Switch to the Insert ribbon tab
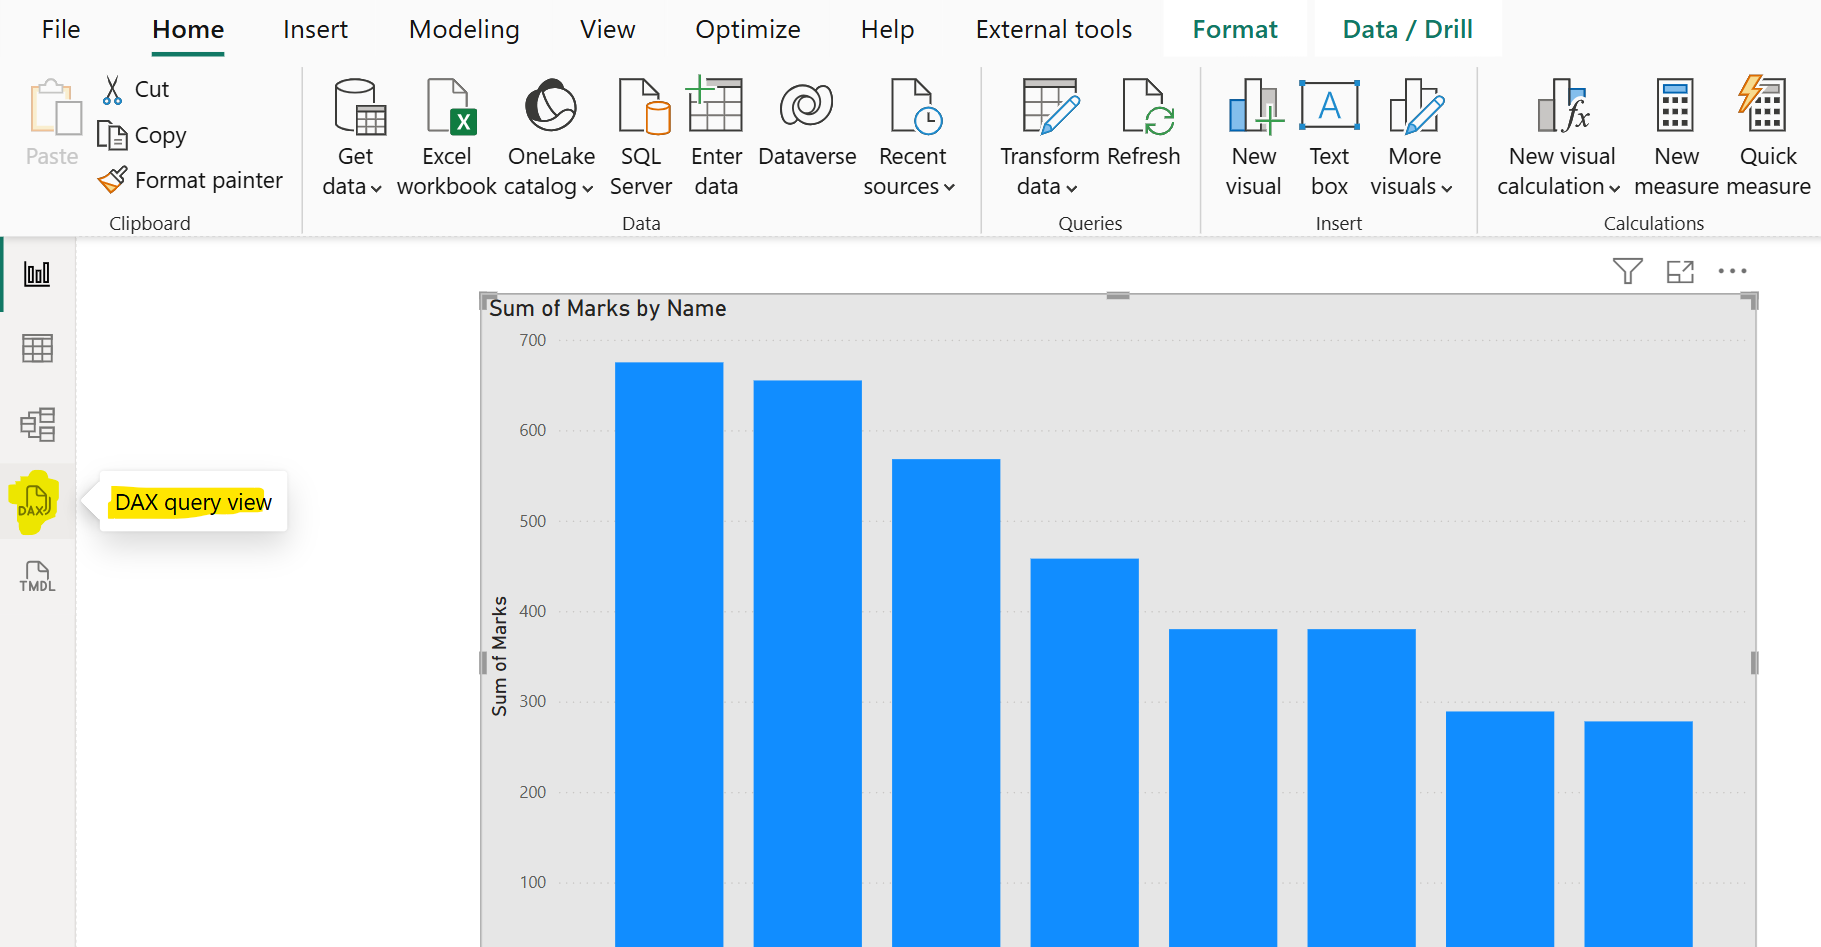Viewport: 1821px width, 947px height. pos(315,29)
